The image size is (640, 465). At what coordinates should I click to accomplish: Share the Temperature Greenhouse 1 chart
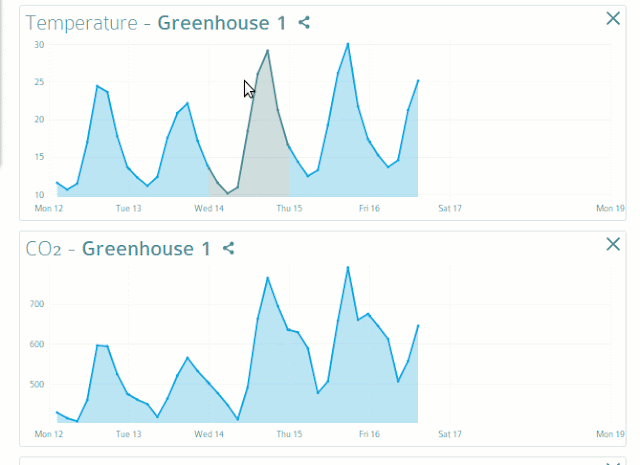coord(304,22)
